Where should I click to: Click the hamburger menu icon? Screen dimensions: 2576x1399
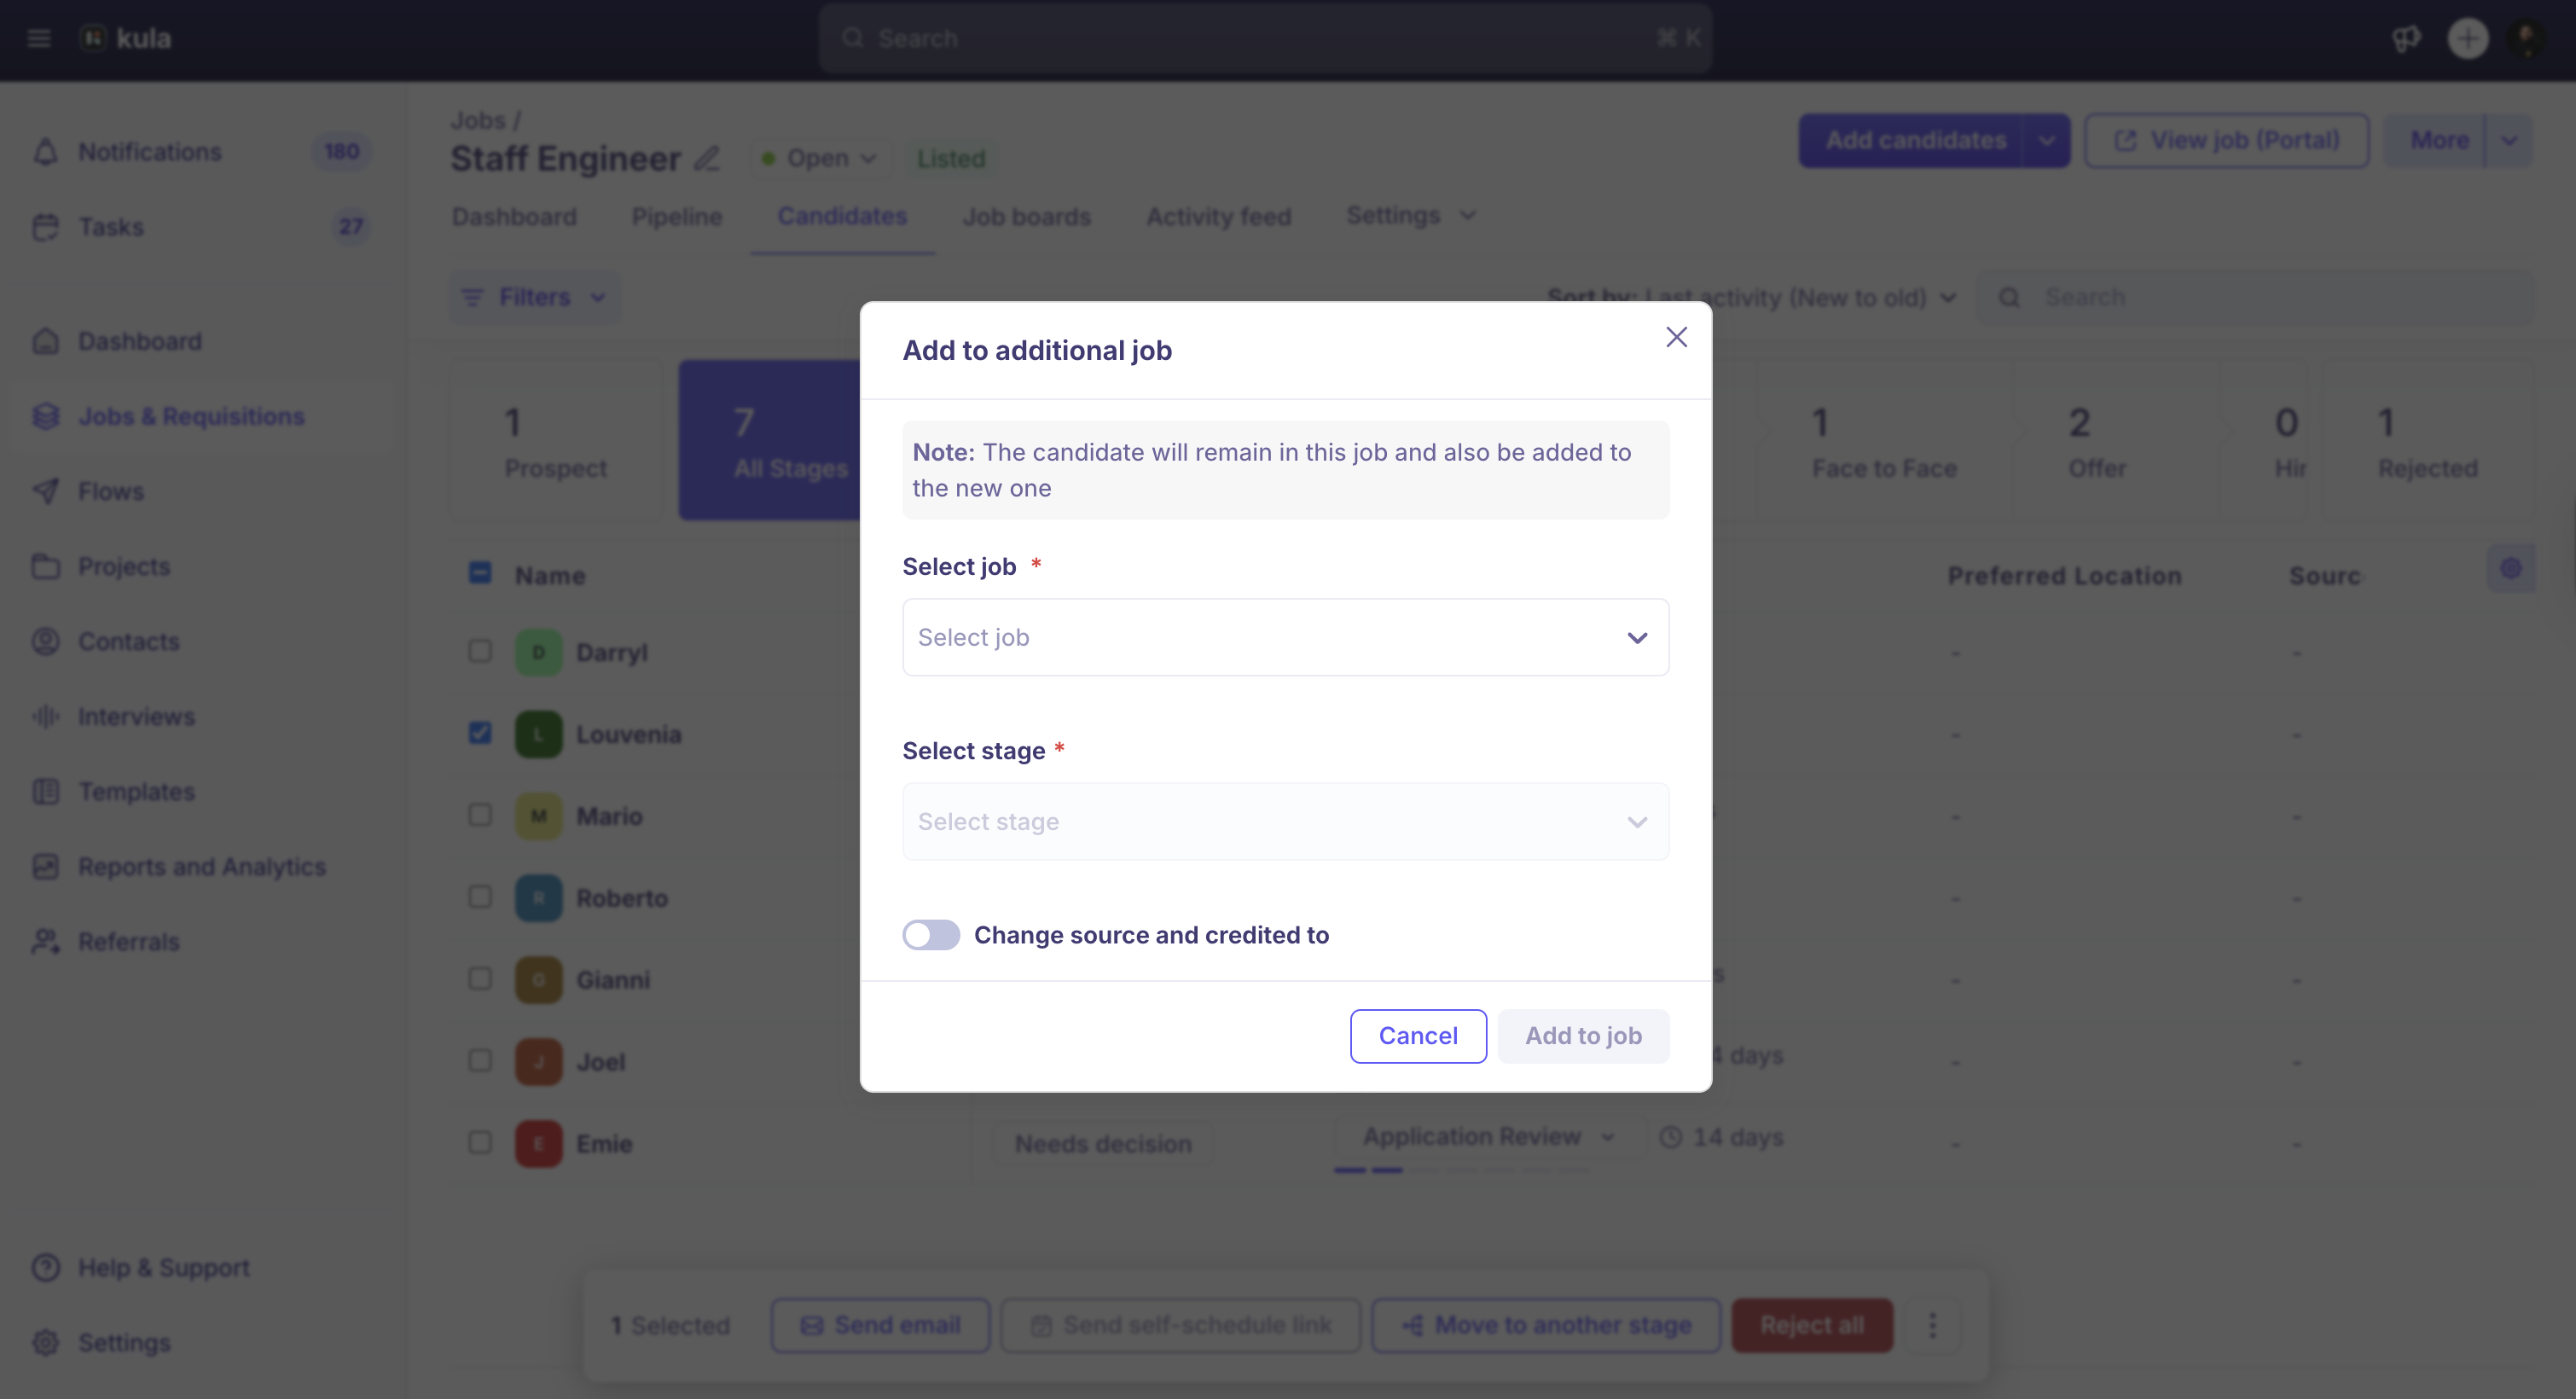coord(39,38)
